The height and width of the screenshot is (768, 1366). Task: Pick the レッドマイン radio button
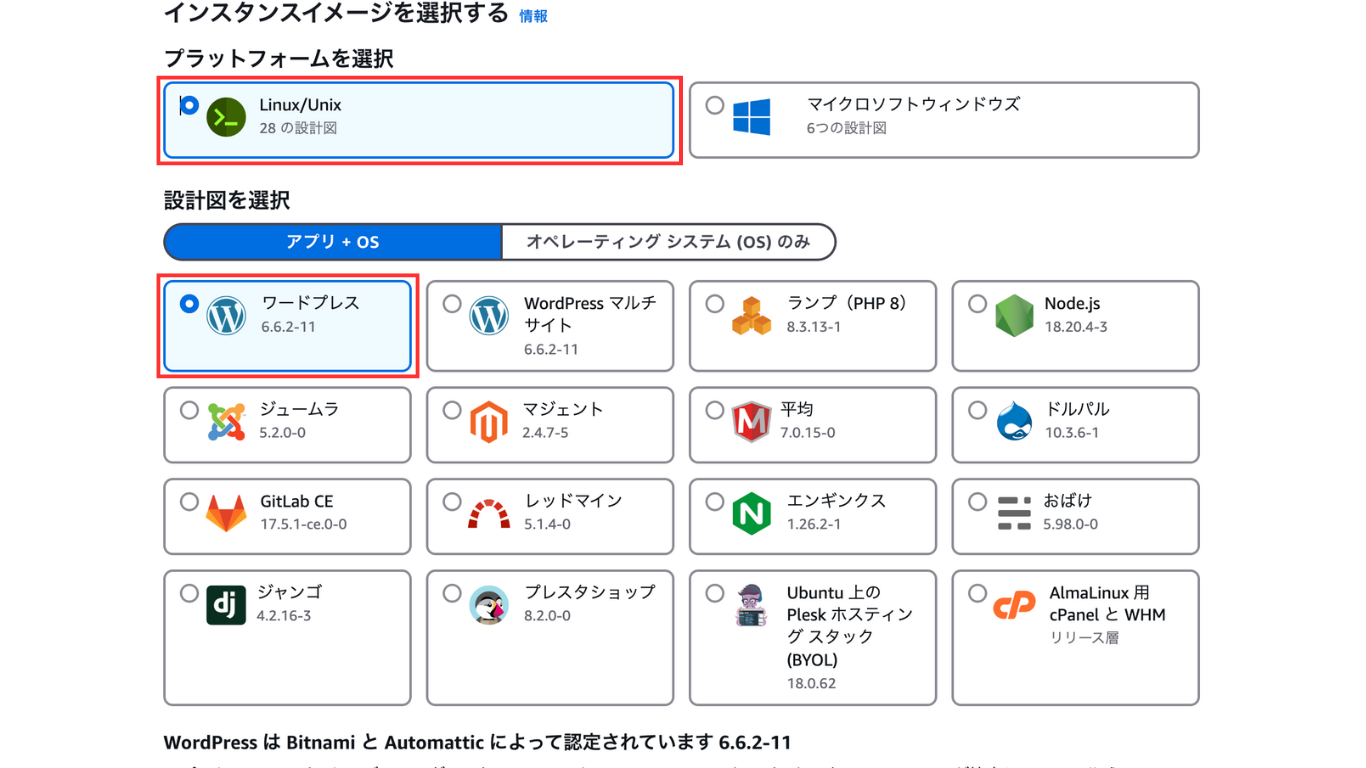(452, 502)
